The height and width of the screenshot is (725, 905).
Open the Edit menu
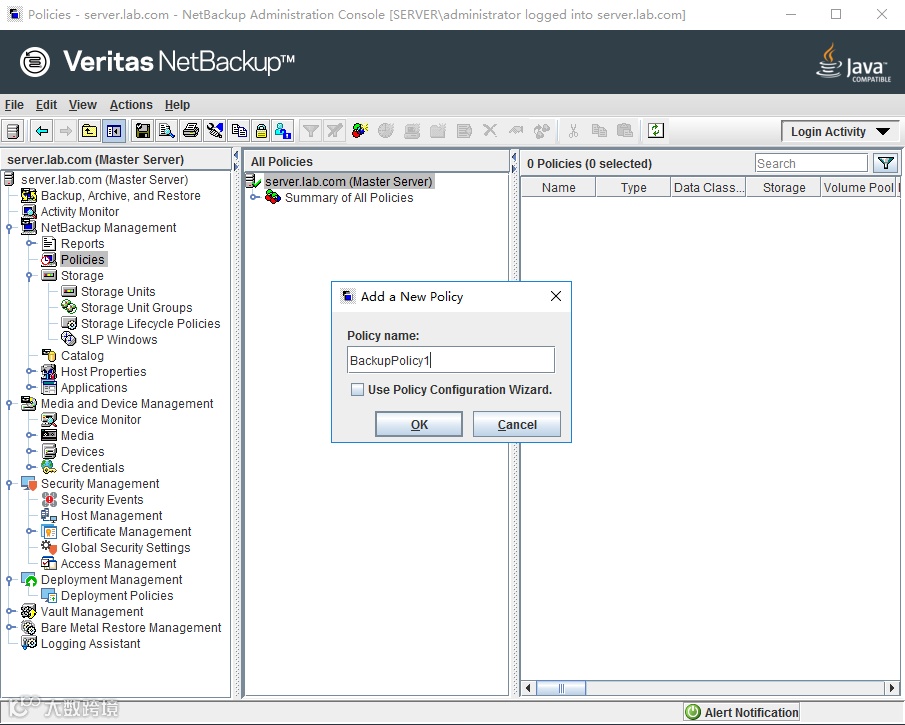(46, 105)
